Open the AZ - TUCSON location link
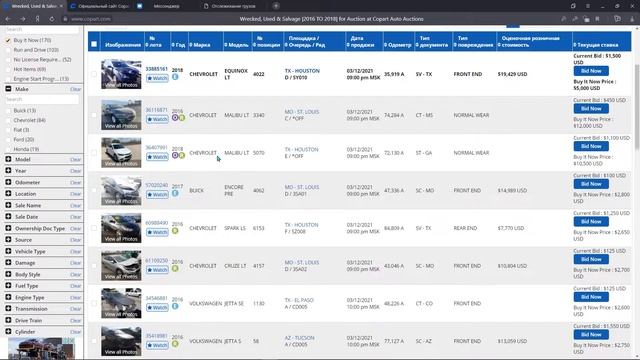The height and width of the screenshot is (360, 640). pyautogui.click(x=300, y=338)
